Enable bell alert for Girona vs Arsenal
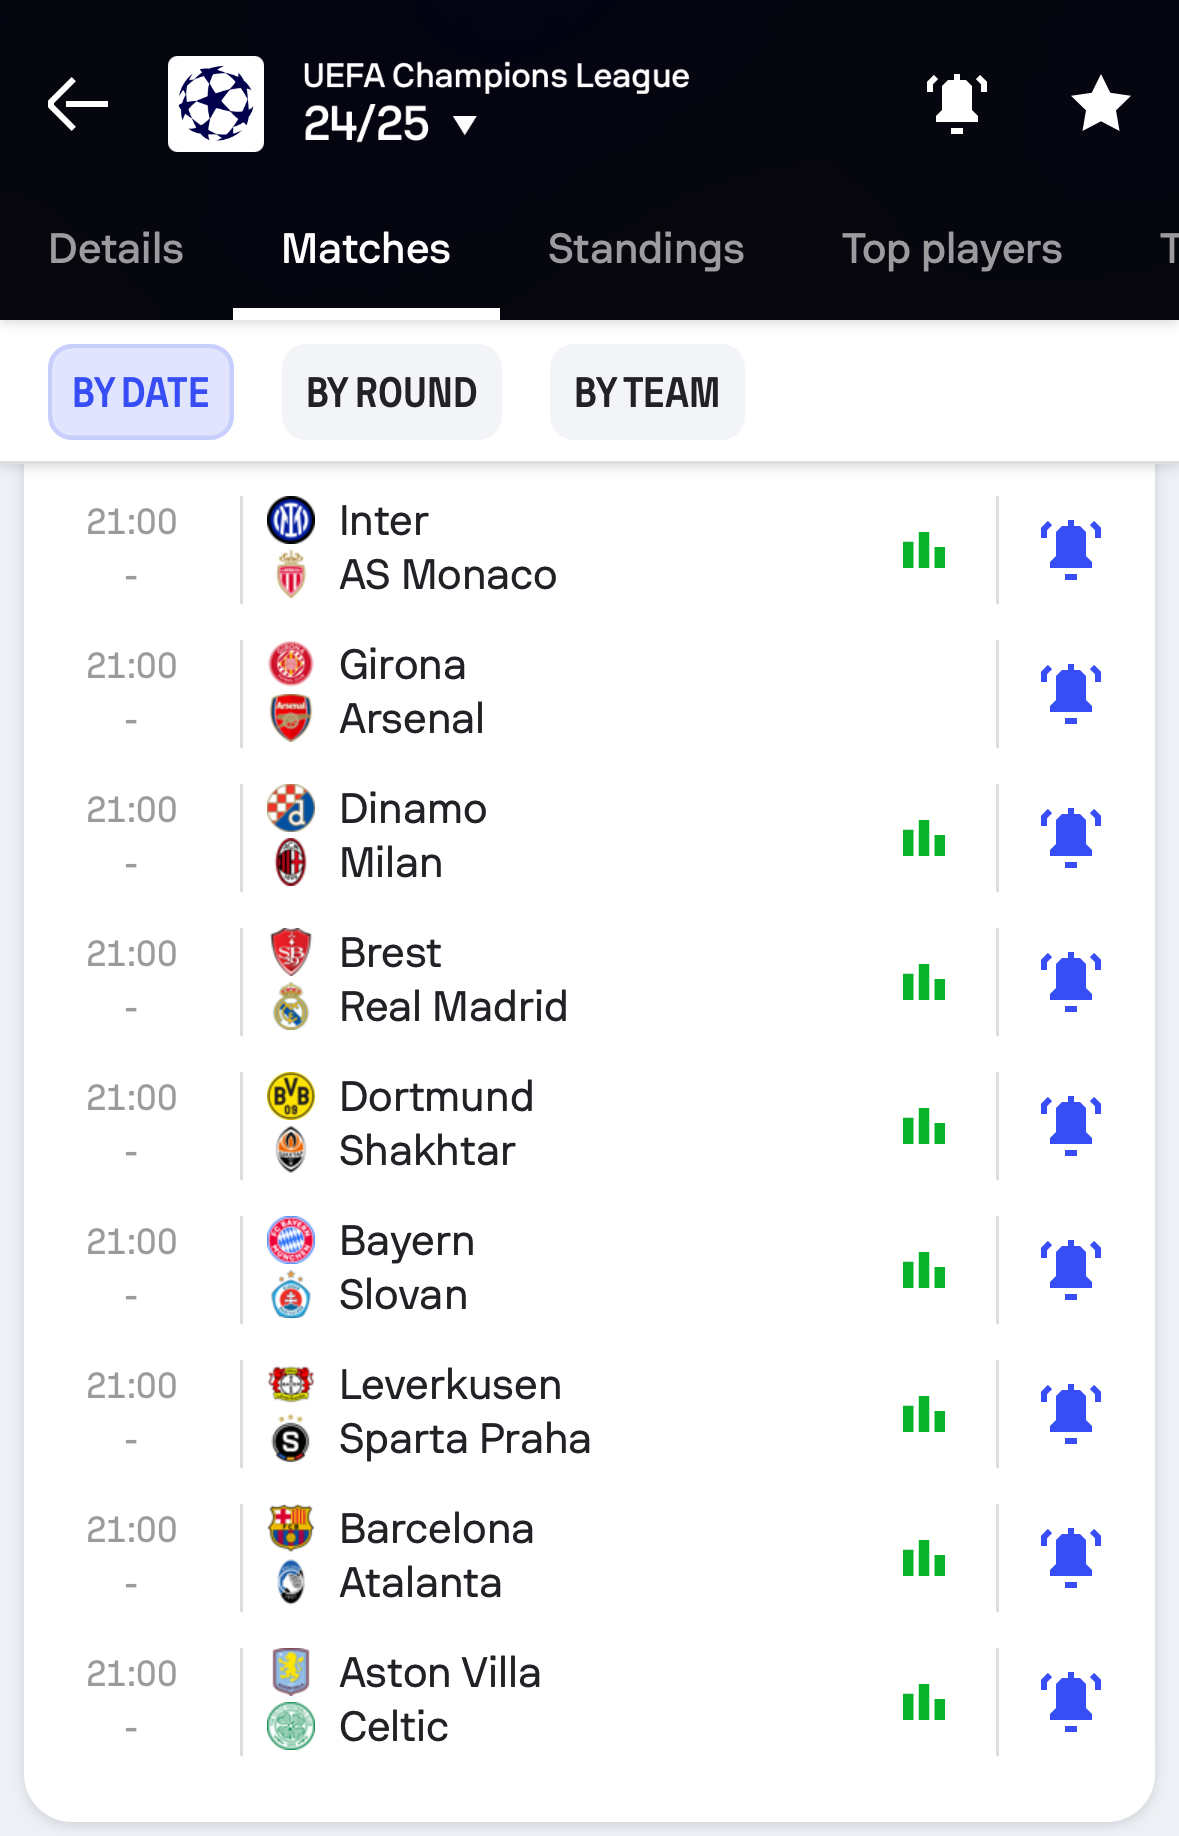 click(1071, 694)
